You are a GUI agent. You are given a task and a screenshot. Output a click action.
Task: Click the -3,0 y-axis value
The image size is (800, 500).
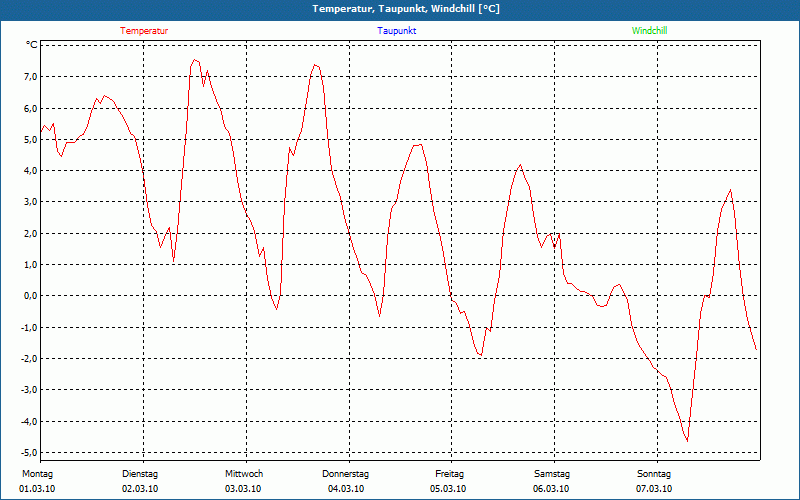coord(29,390)
